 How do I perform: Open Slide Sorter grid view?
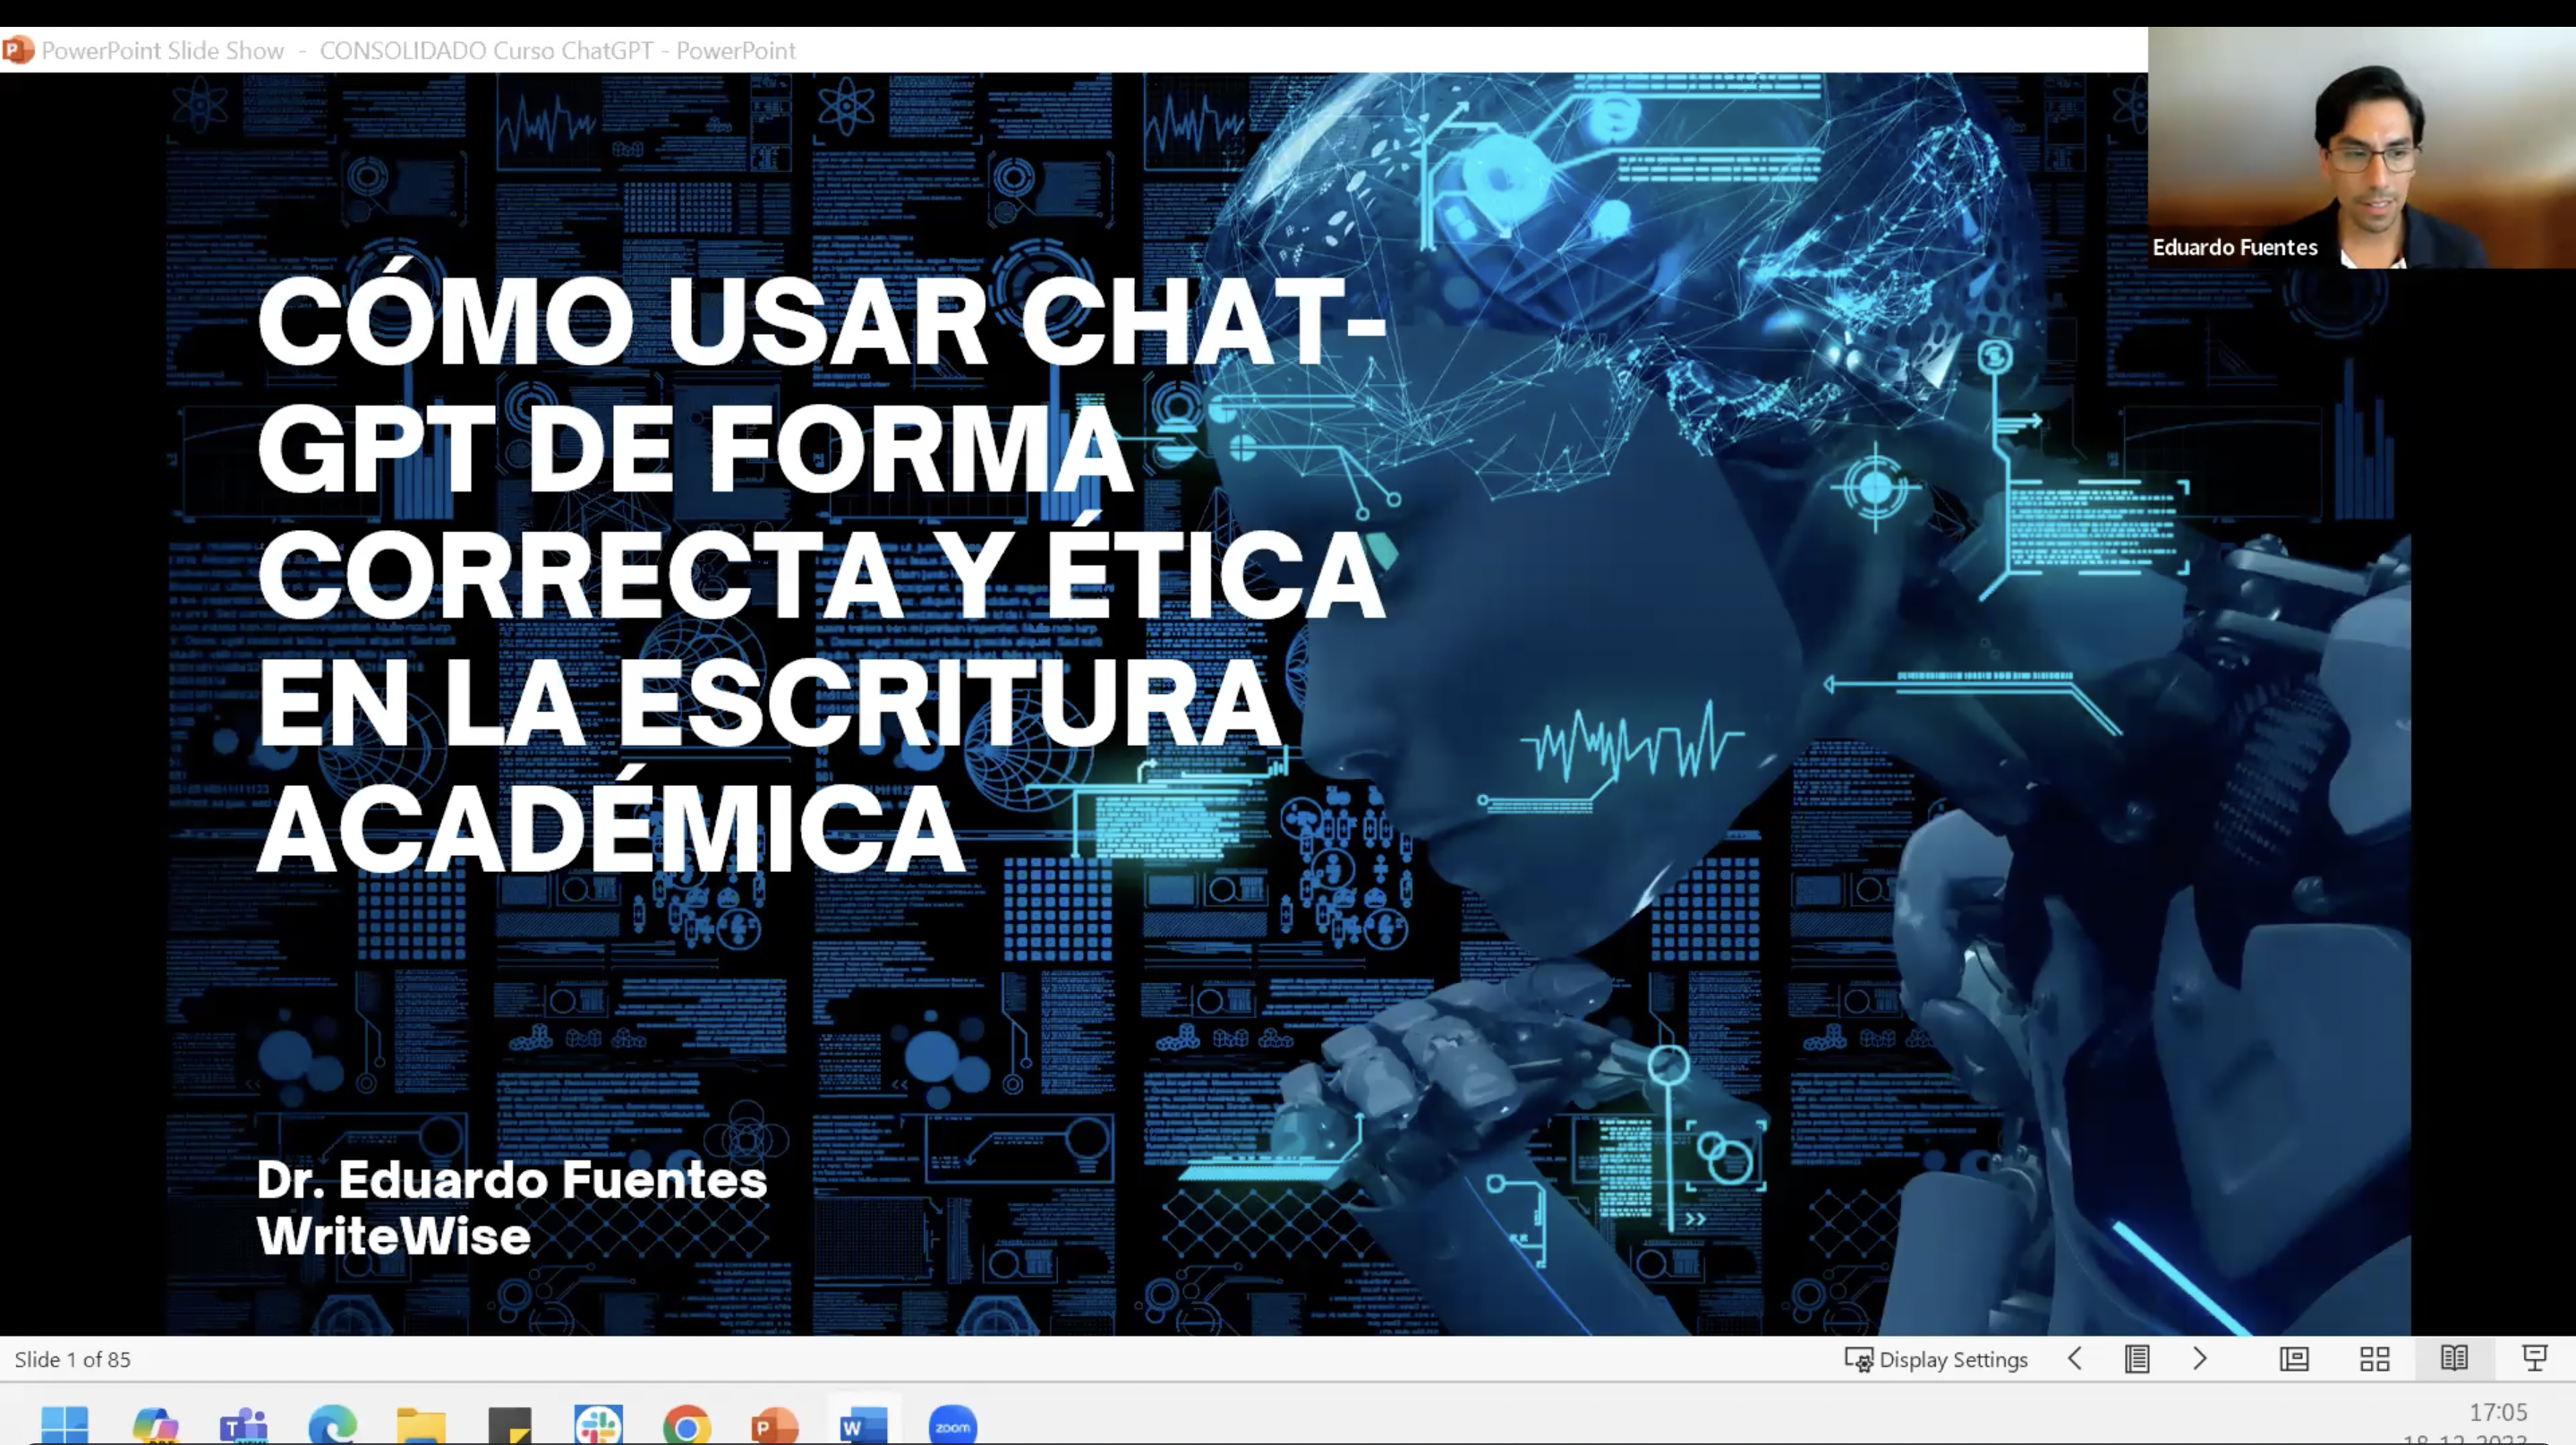[2374, 1359]
